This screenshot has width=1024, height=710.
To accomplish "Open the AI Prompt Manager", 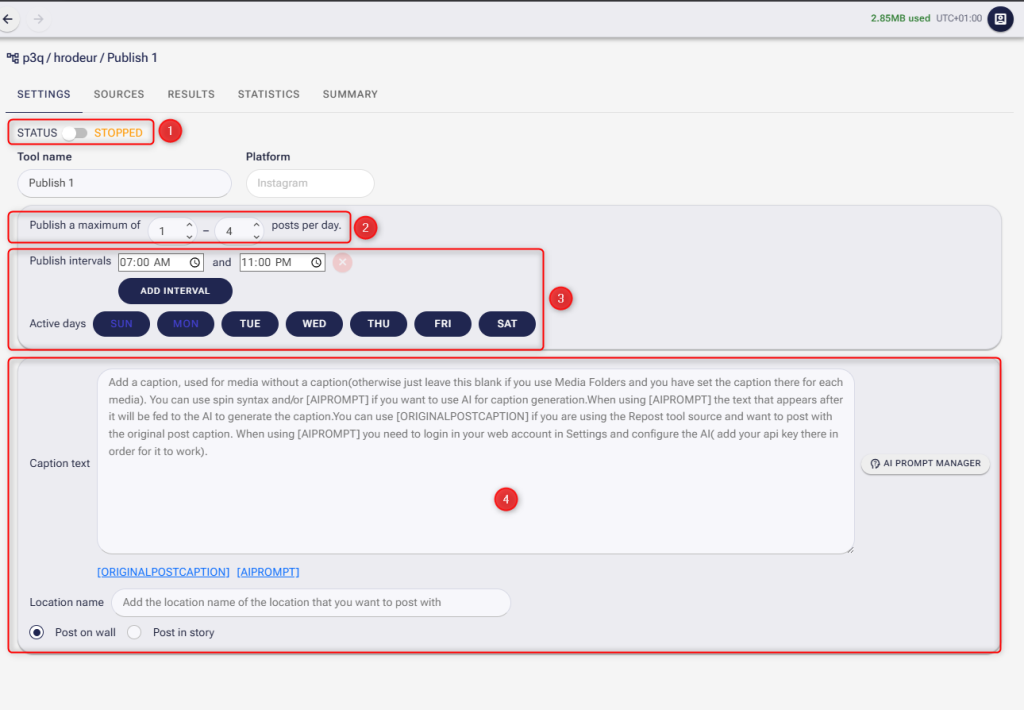I will point(925,462).
